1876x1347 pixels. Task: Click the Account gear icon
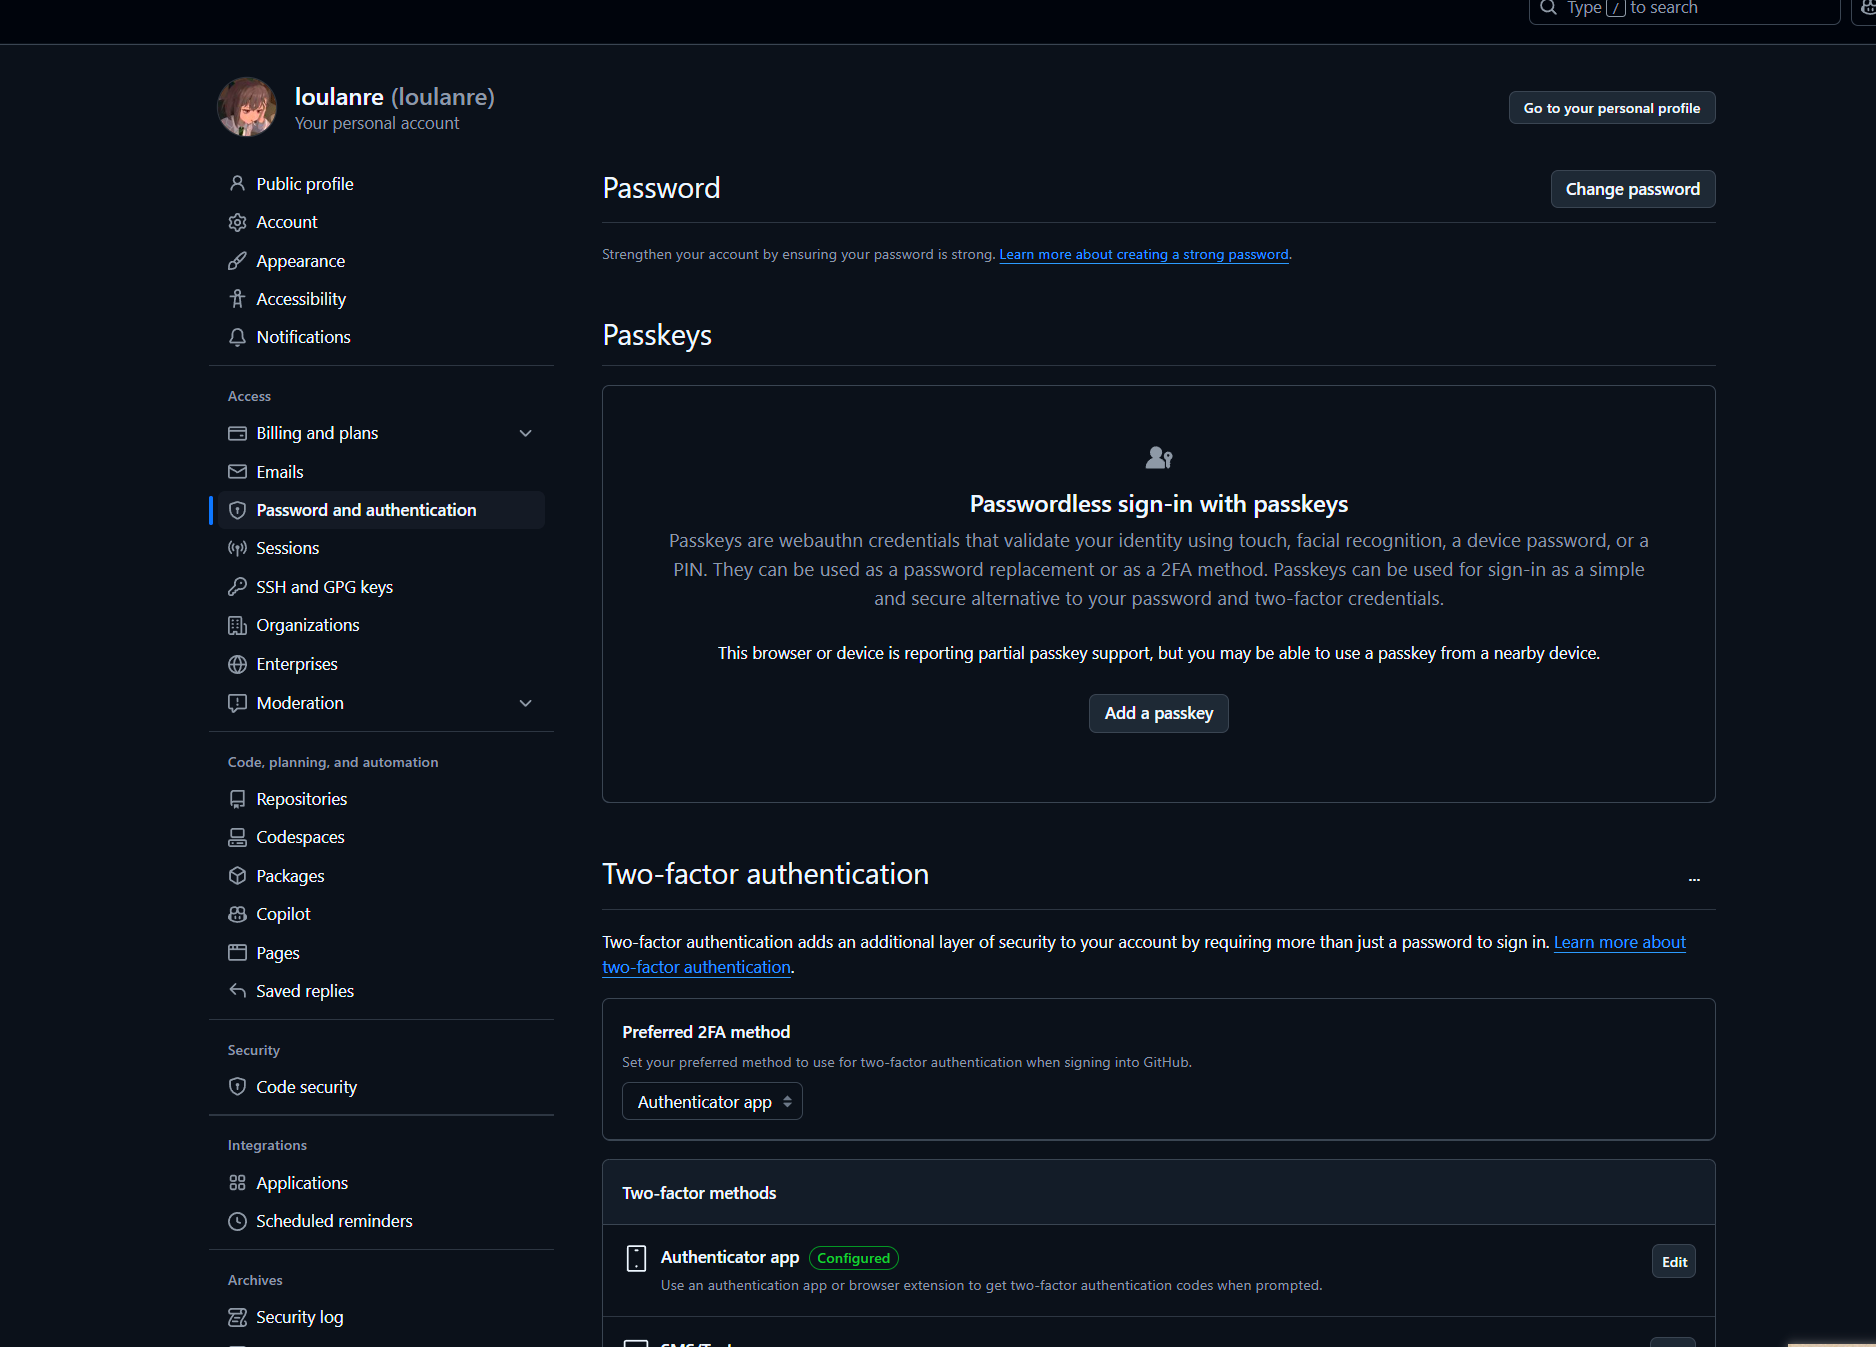click(x=237, y=222)
